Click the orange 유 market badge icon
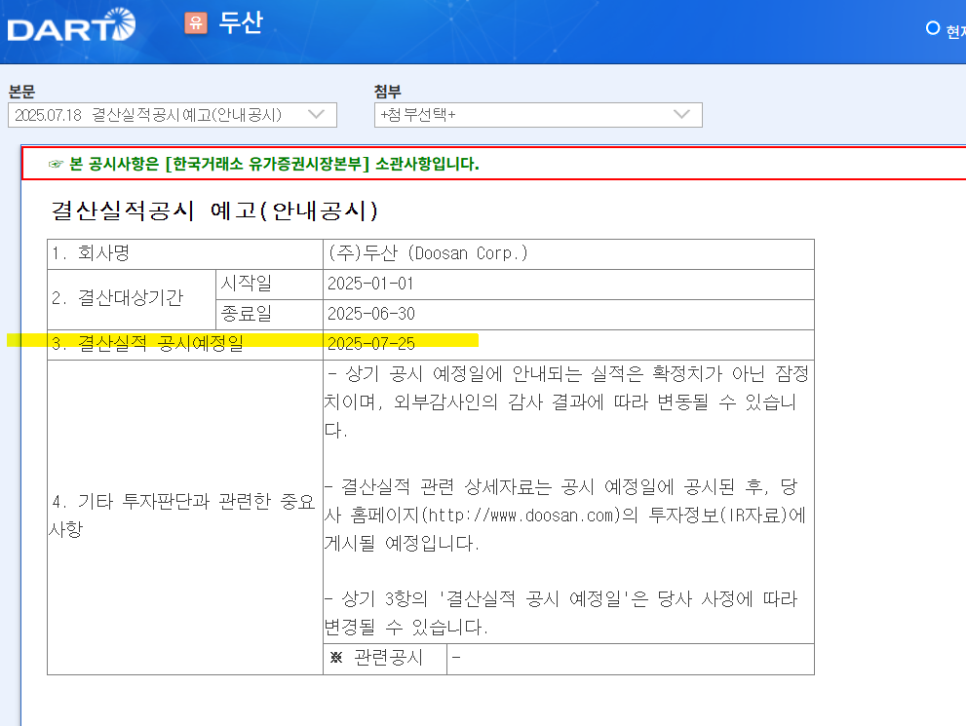Viewport: 966px width, 726px height. [196, 23]
